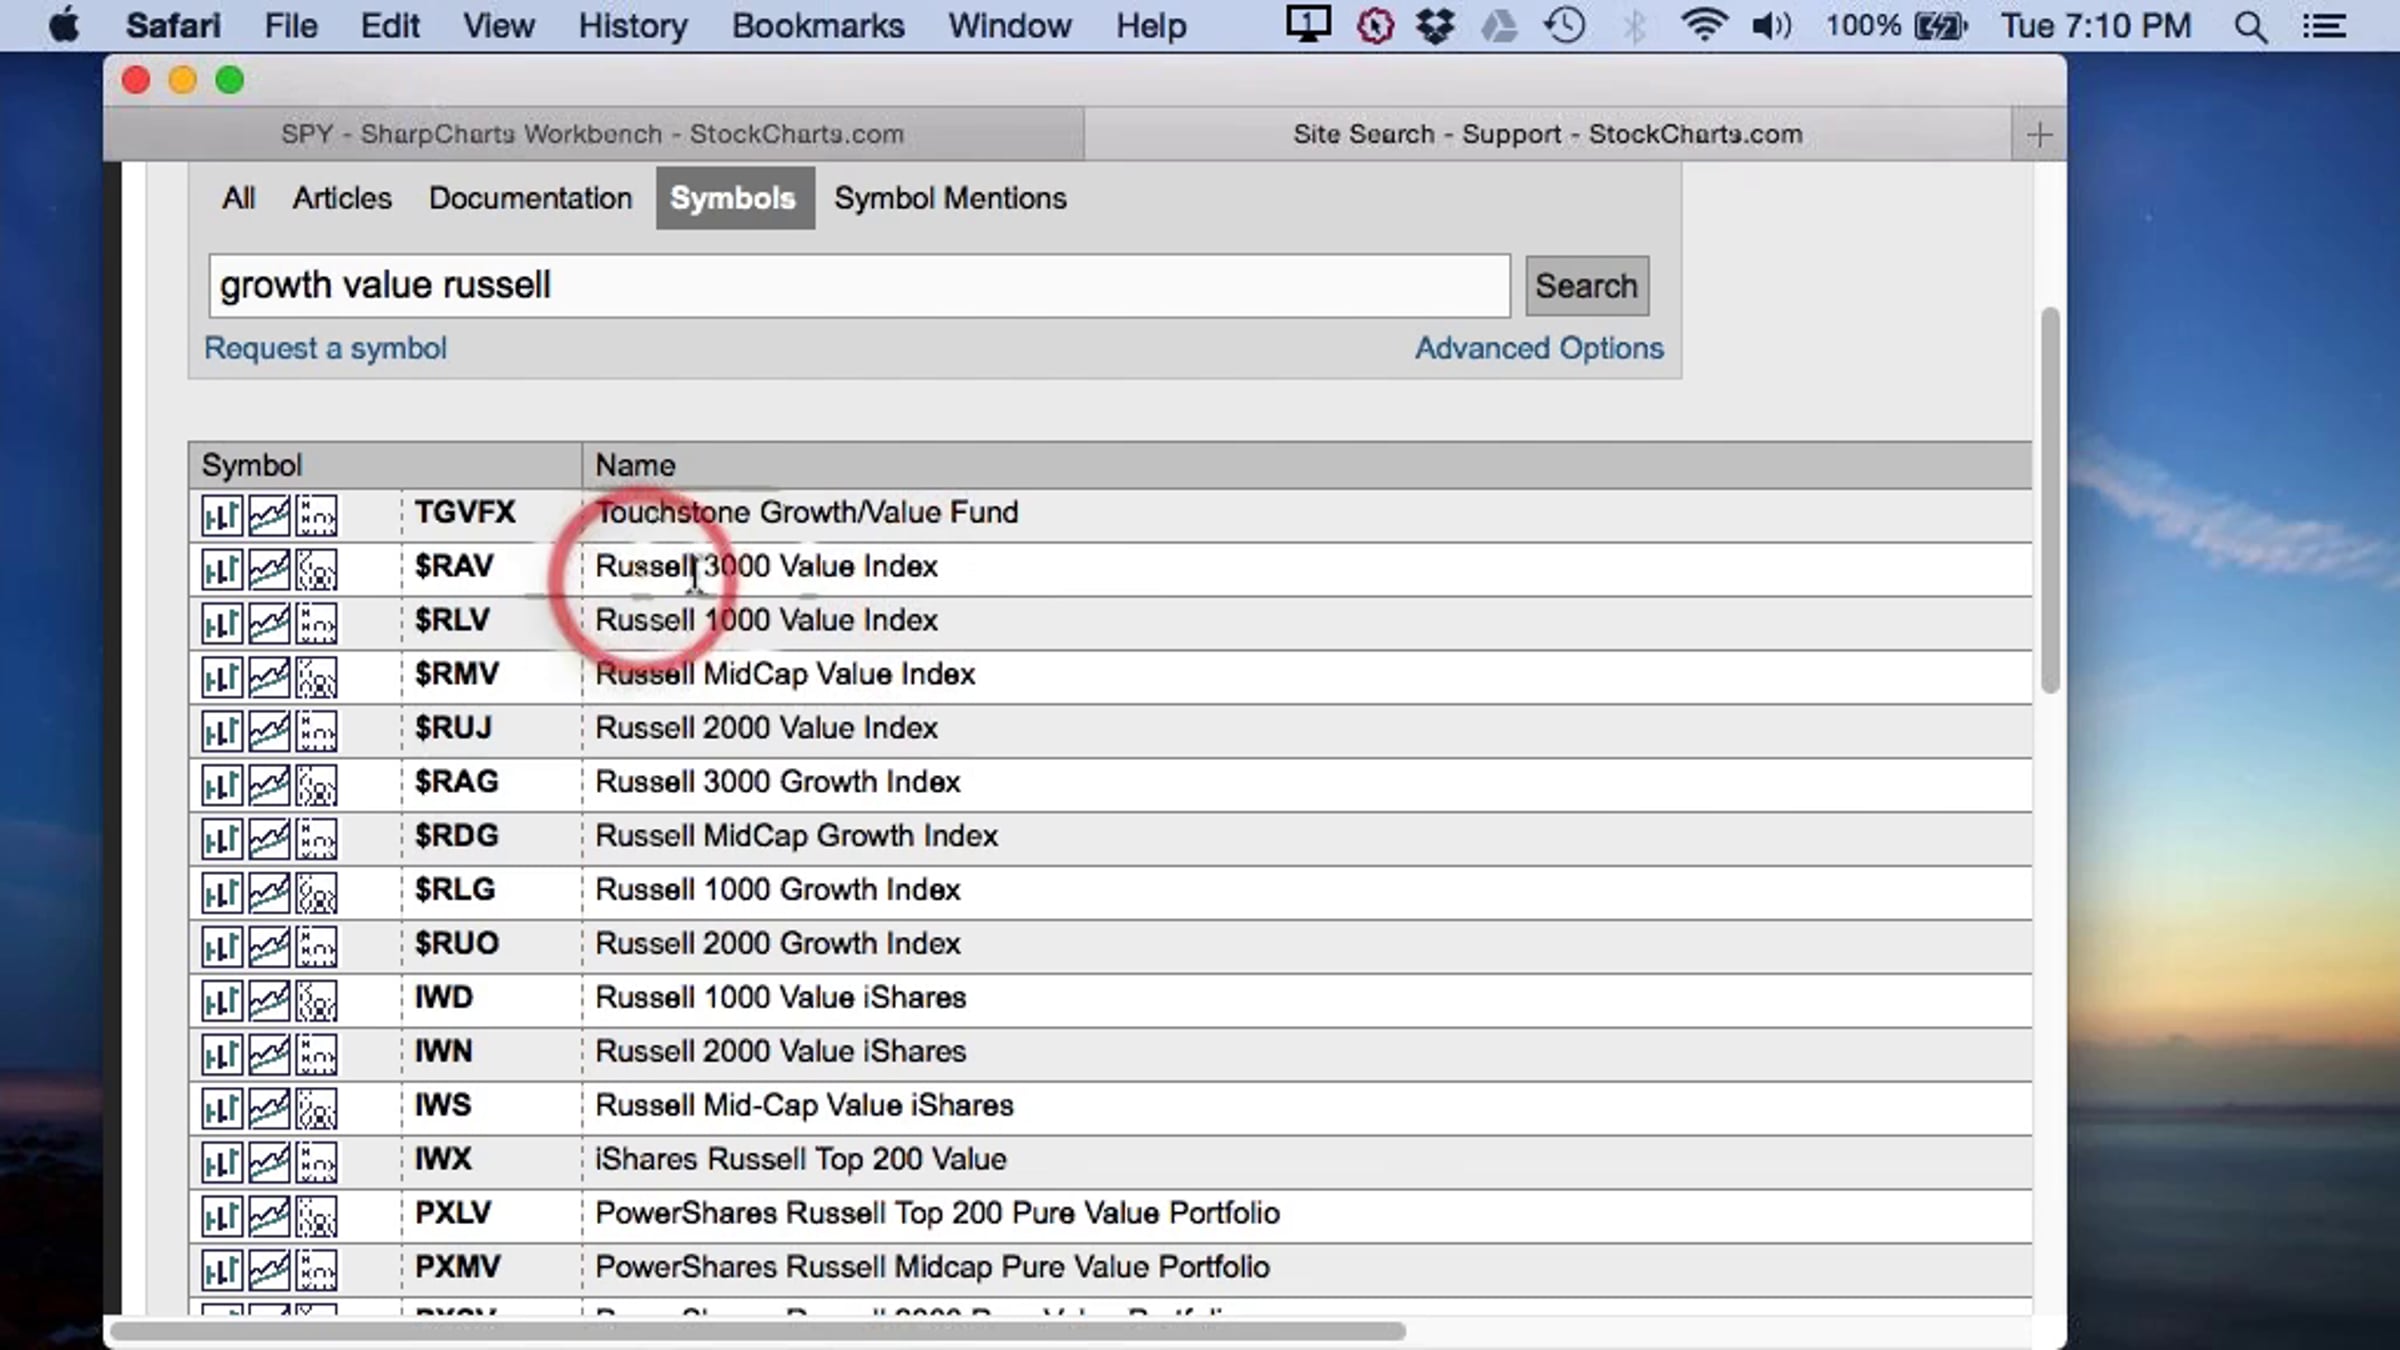The image size is (2400, 1350).
Task: Add a new Safari tab
Action: [x=2039, y=134]
